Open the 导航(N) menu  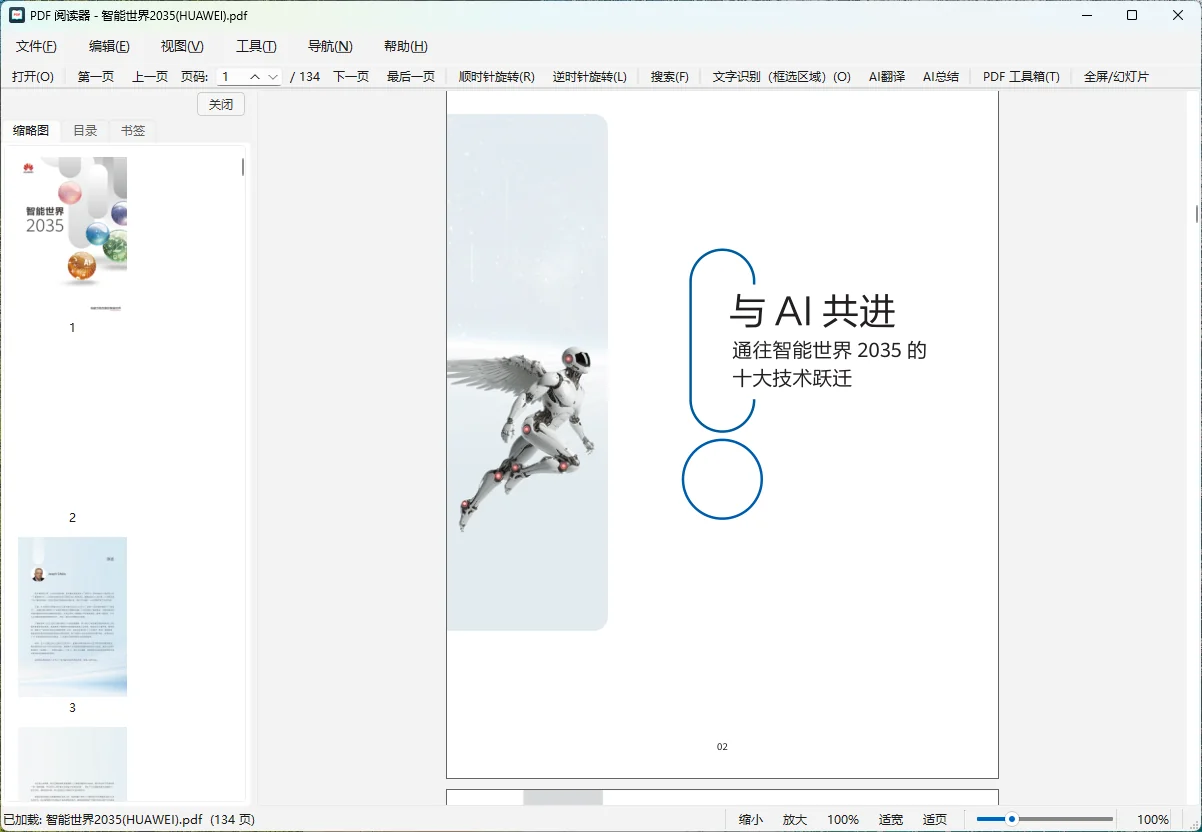coord(330,46)
